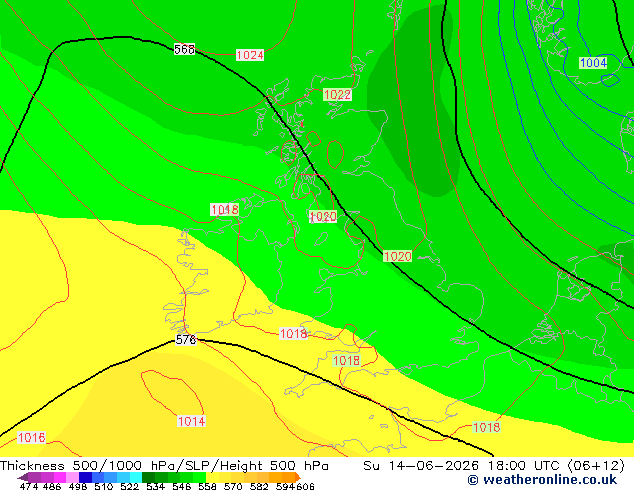Pick the bright green legend swatch before 558
The image size is (634, 490).
[199, 477]
